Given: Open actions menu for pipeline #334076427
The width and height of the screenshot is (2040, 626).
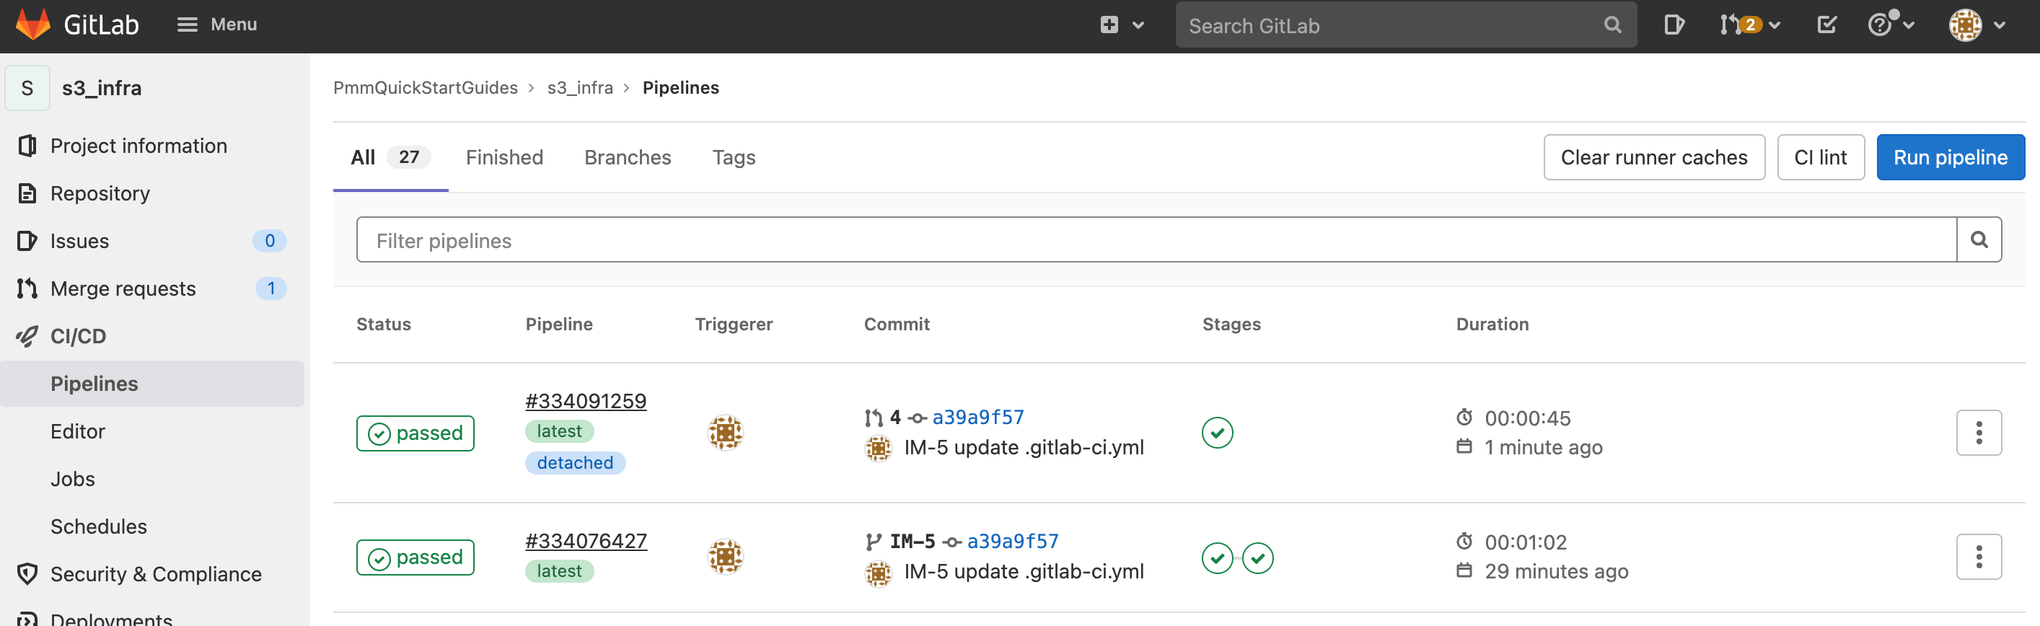Looking at the screenshot, I should click(1978, 557).
